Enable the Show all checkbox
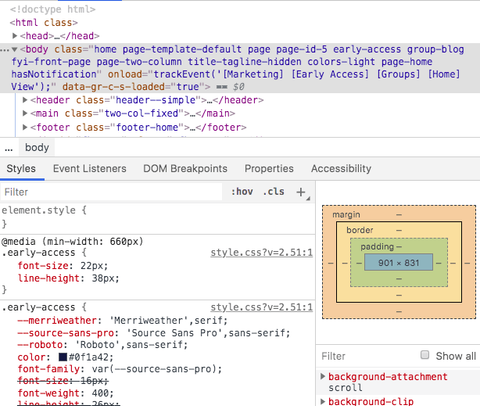This screenshot has height=406, width=480. [425, 355]
